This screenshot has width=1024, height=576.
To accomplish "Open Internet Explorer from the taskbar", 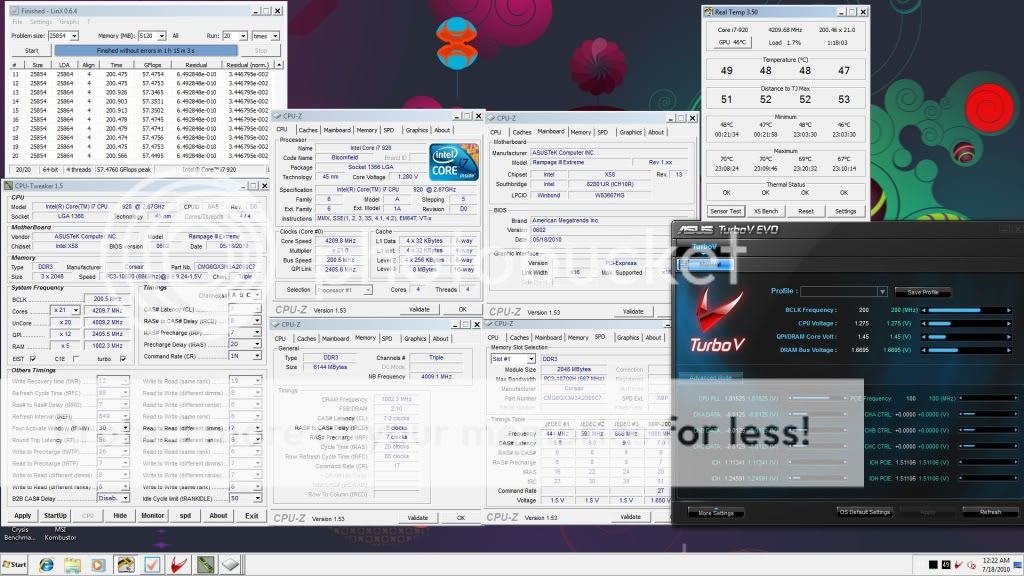I will (46, 564).
